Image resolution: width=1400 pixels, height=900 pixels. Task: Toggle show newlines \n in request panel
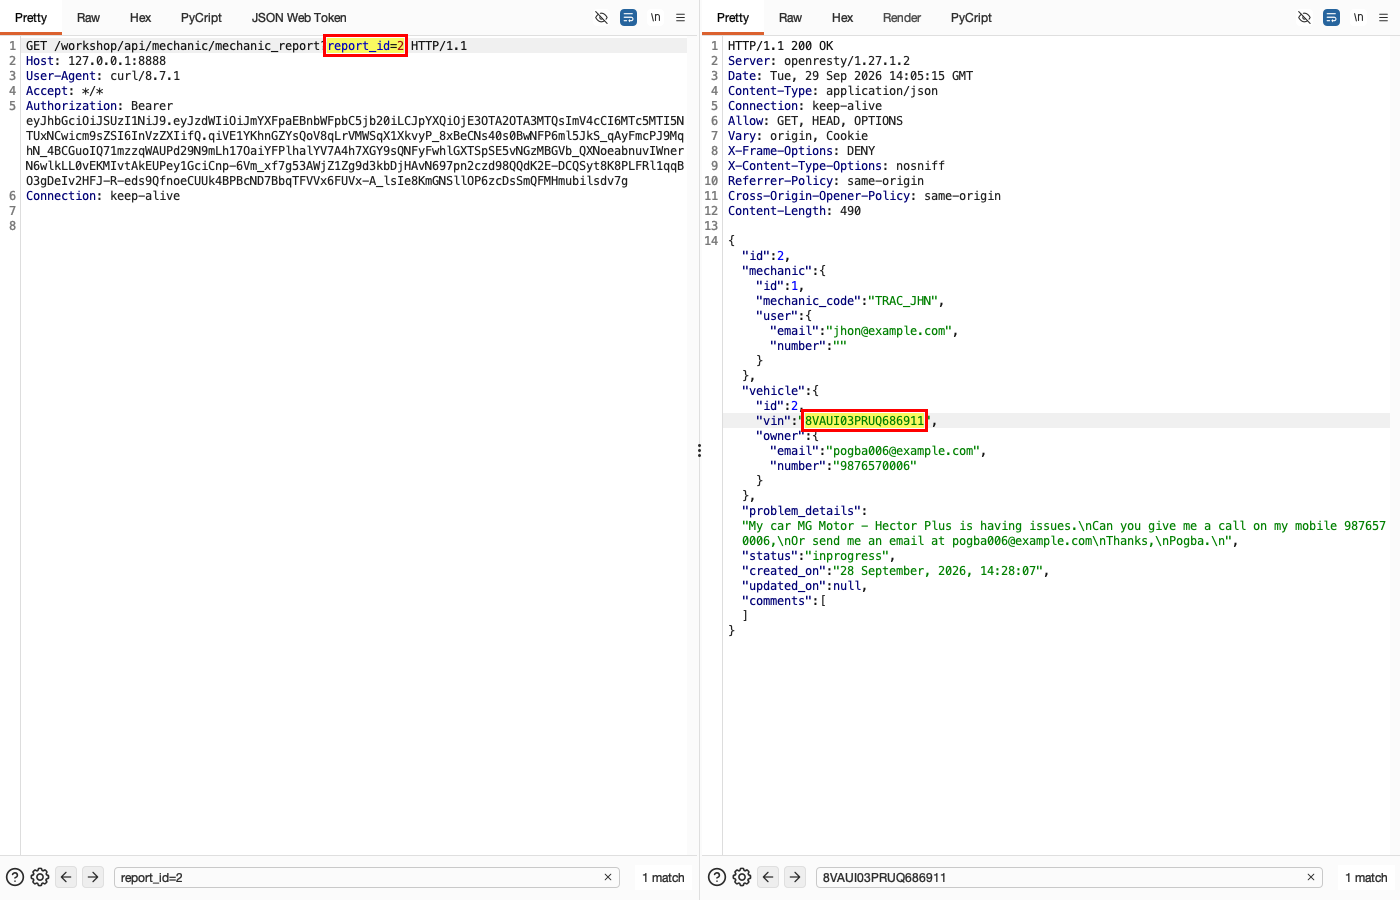[x=655, y=18]
